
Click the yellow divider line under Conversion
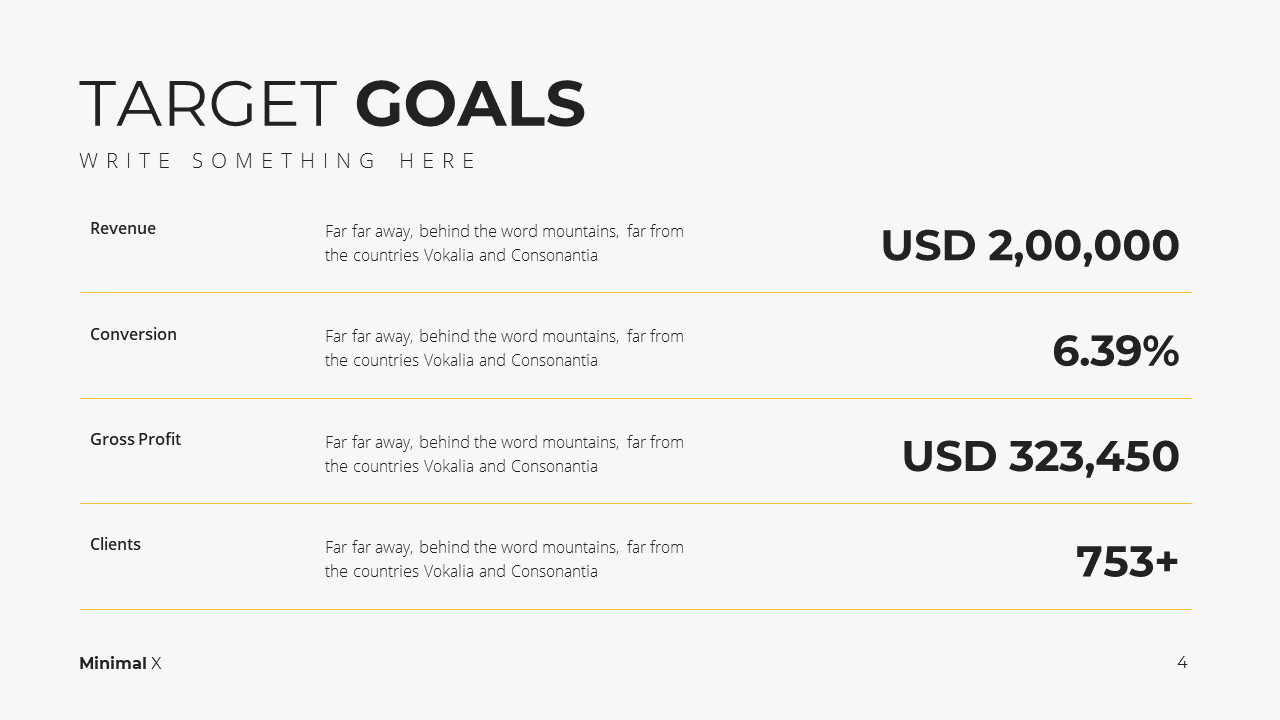pyautogui.click(x=636, y=398)
